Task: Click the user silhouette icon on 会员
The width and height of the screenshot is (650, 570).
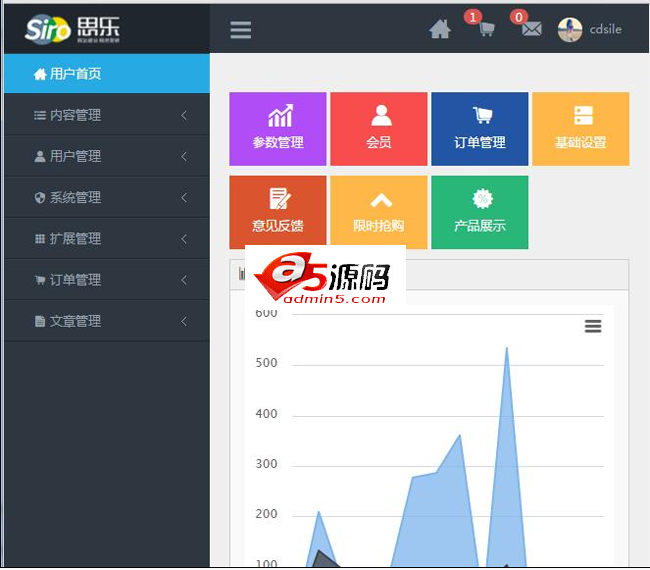Action: [381, 115]
